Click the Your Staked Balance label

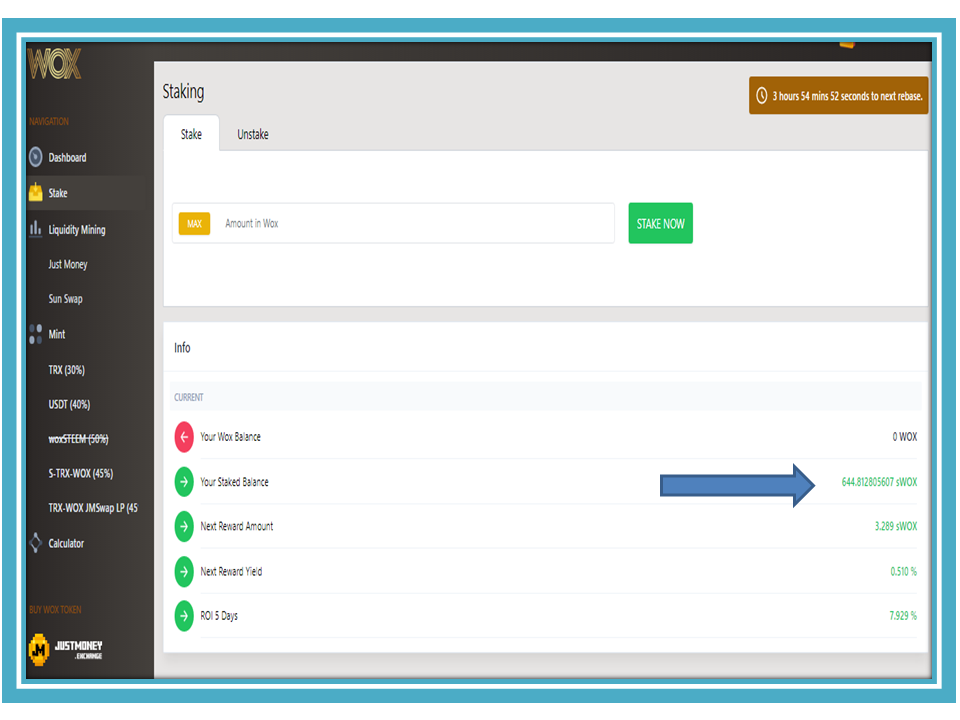point(234,482)
